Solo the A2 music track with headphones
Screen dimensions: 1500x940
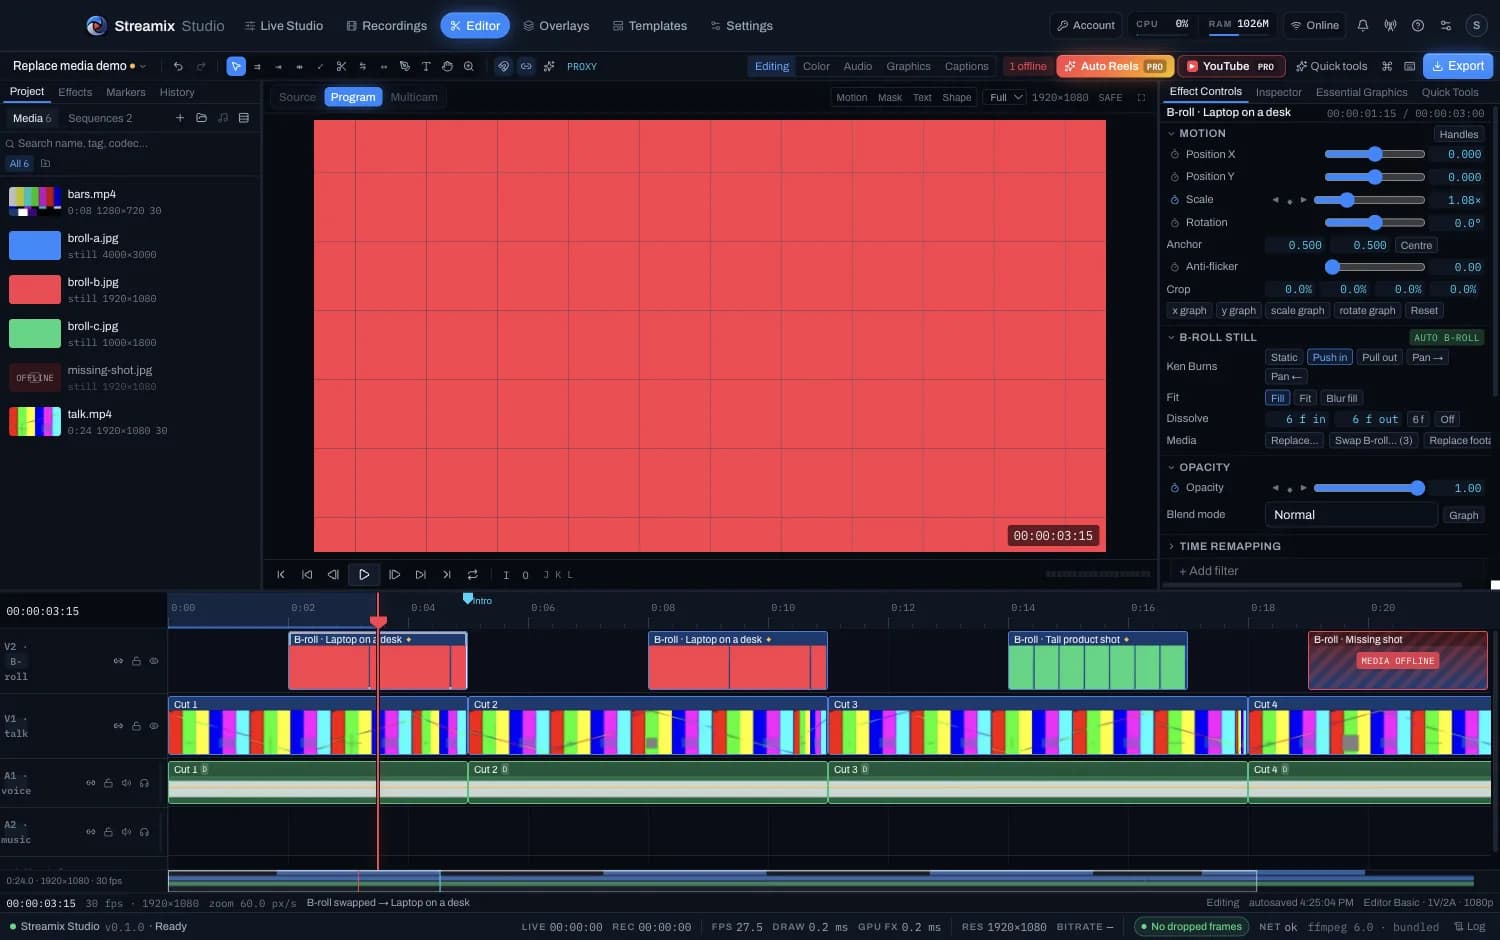(144, 832)
